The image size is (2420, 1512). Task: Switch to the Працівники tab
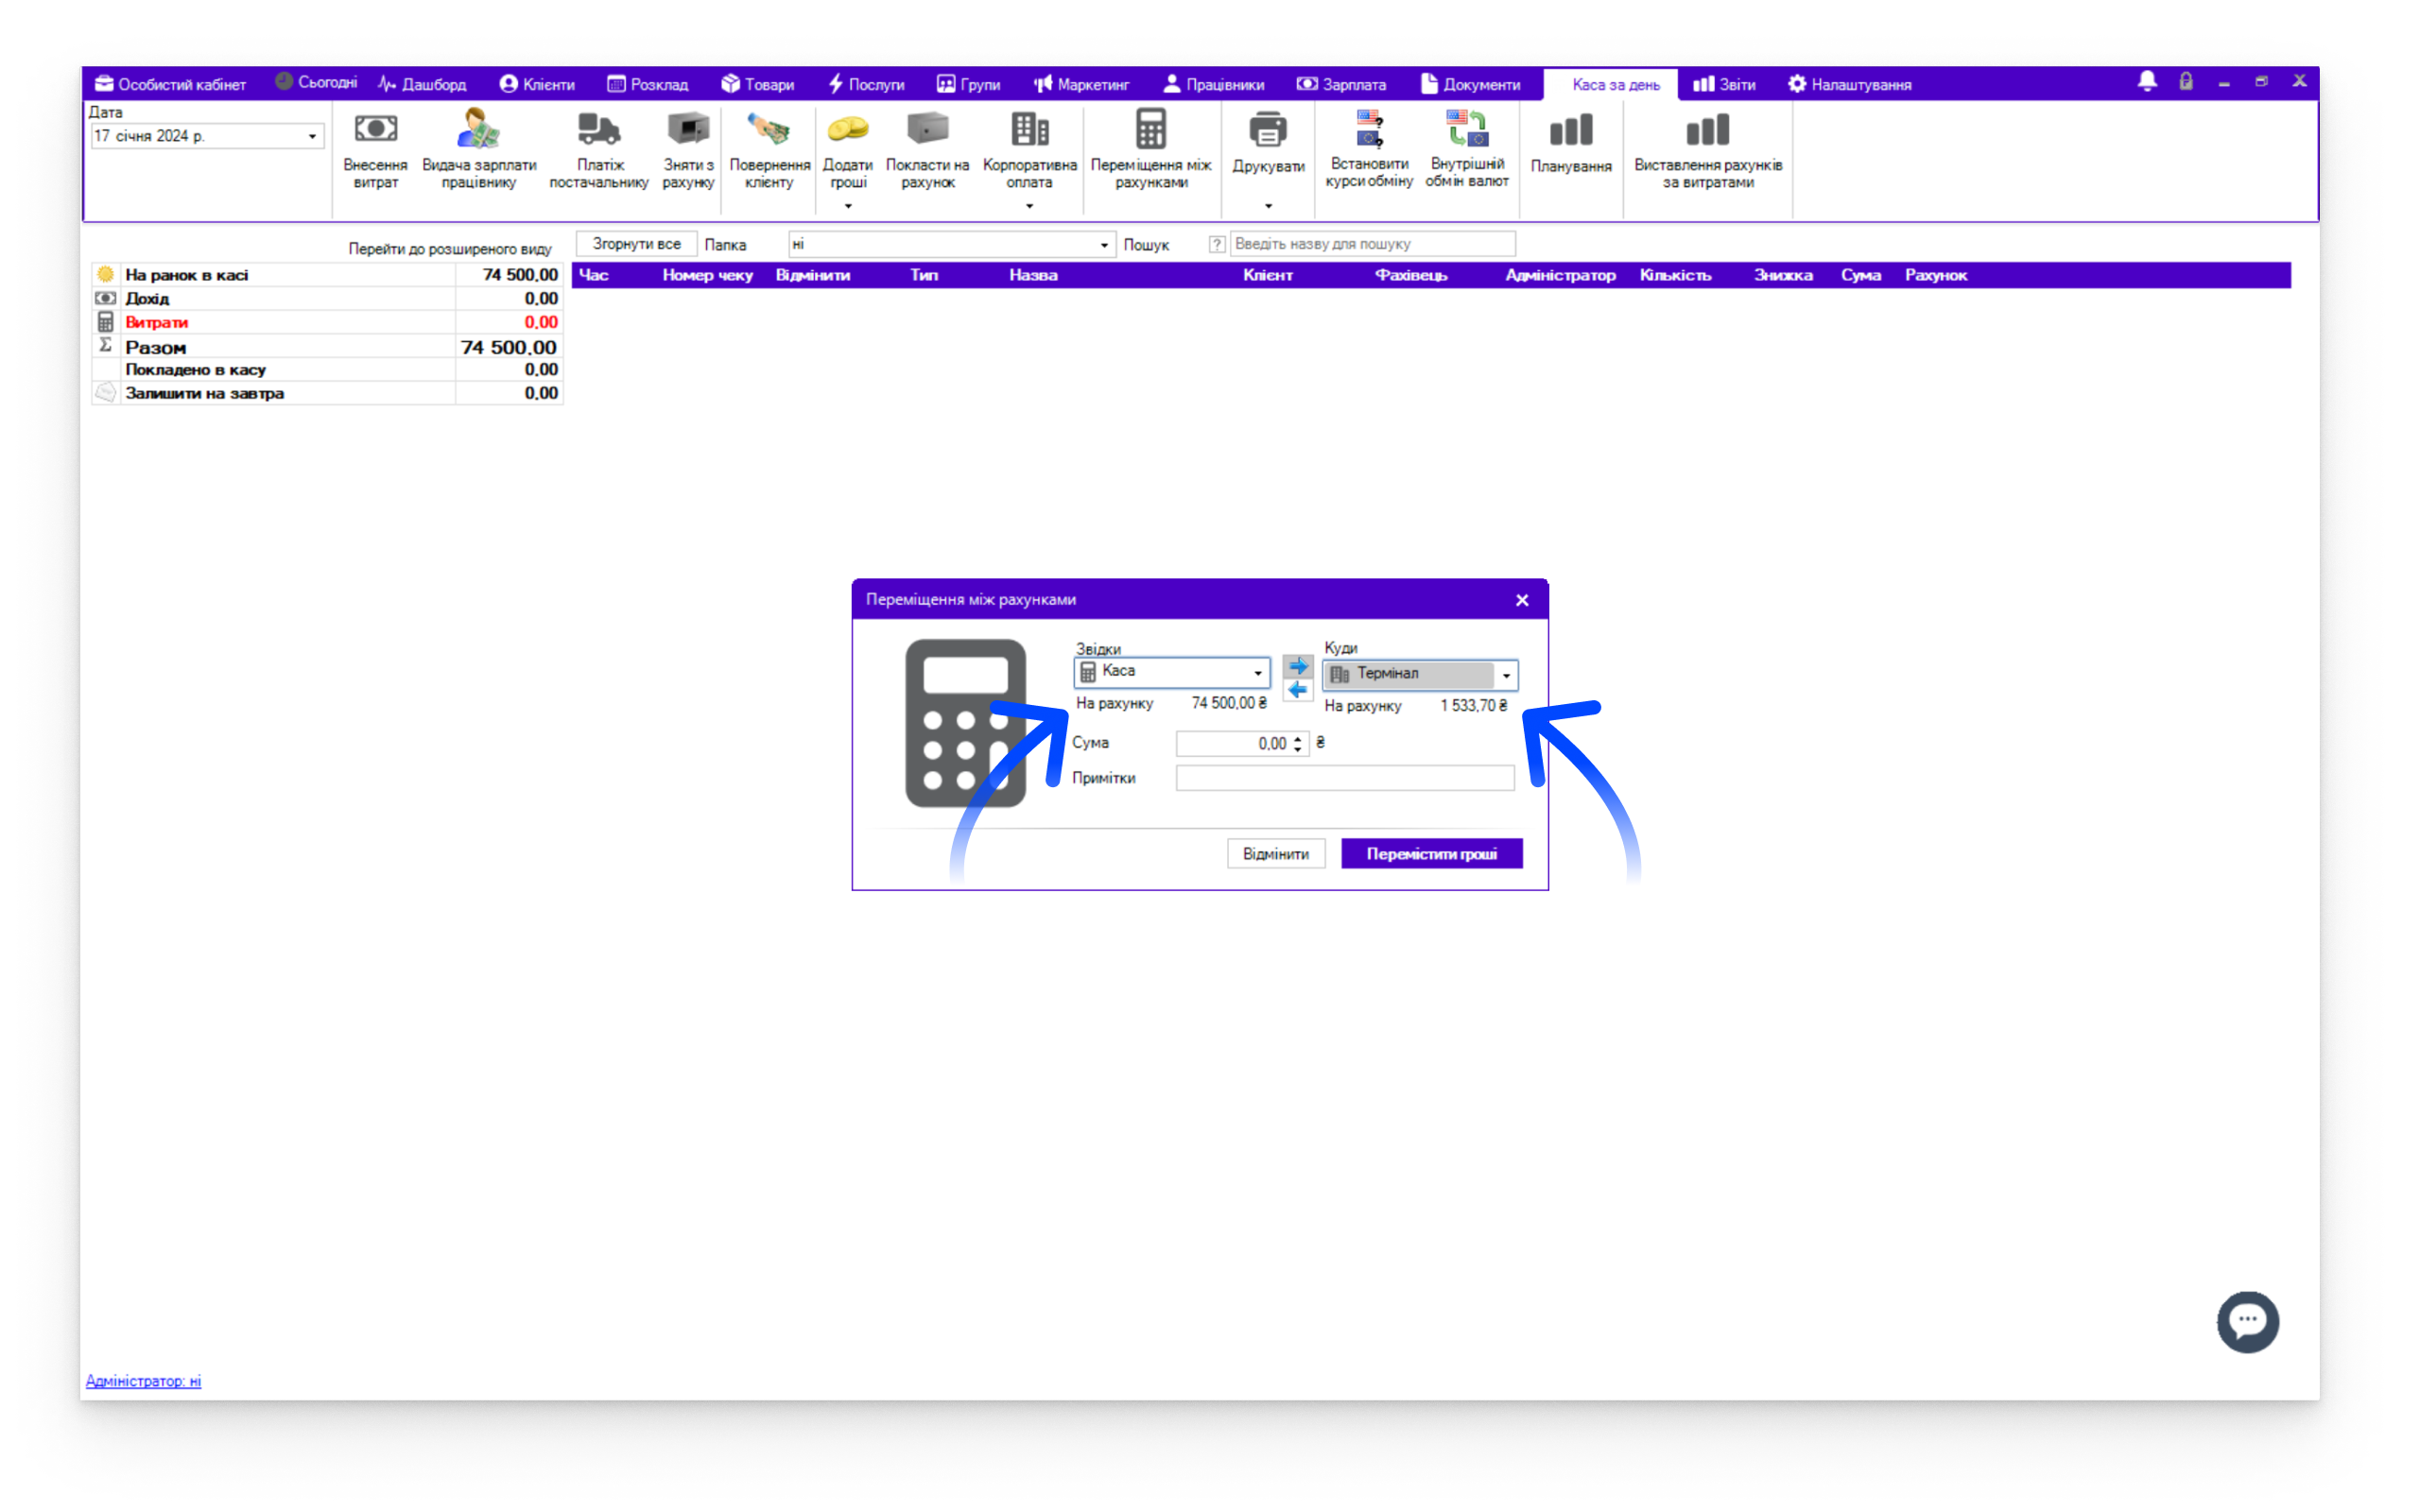point(1213,84)
